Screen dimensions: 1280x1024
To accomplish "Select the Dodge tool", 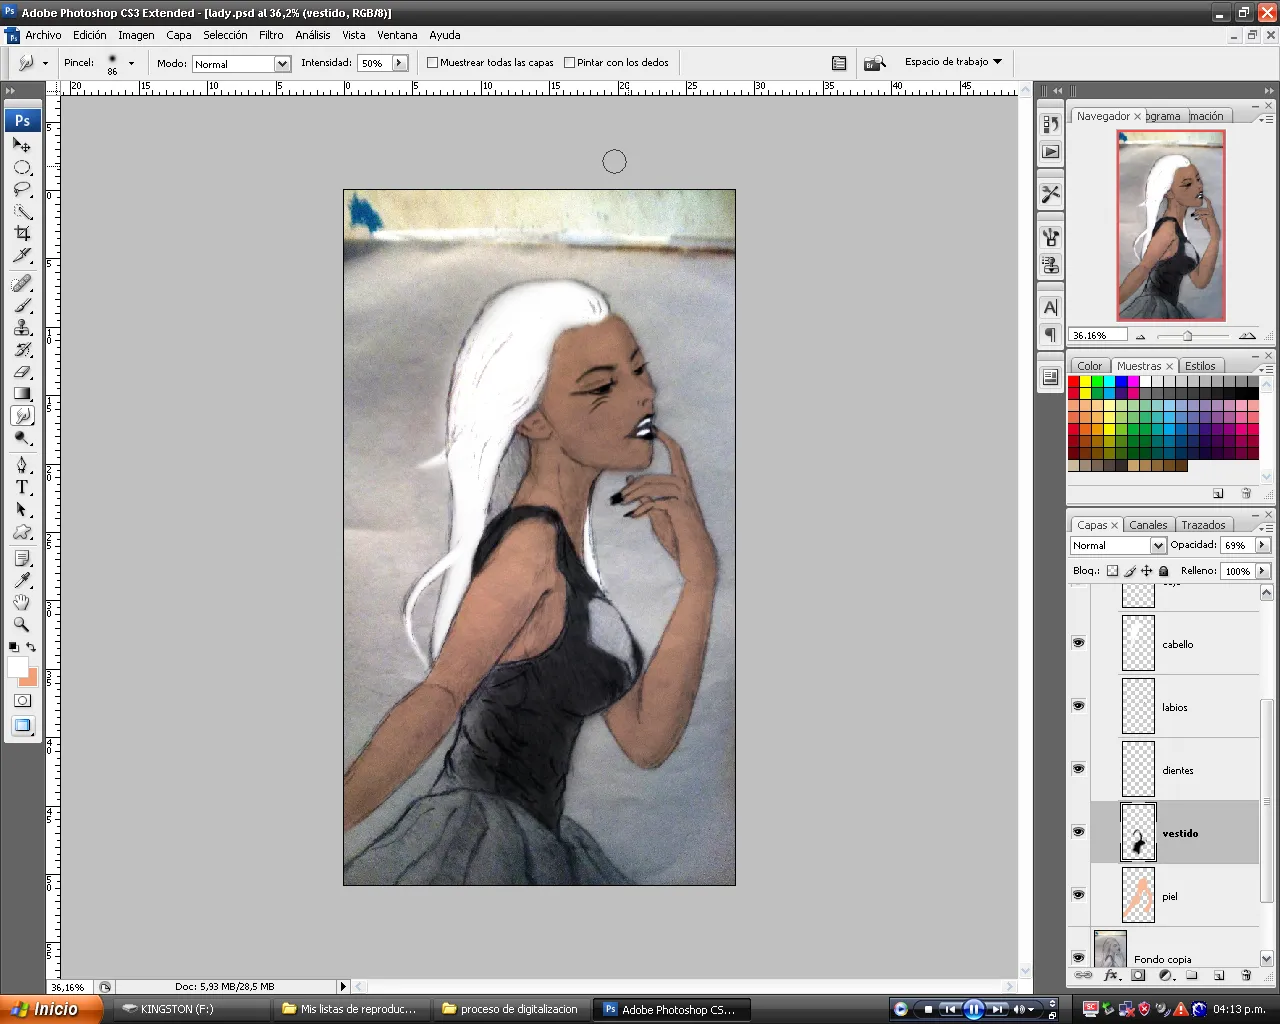I will pos(22,438).
